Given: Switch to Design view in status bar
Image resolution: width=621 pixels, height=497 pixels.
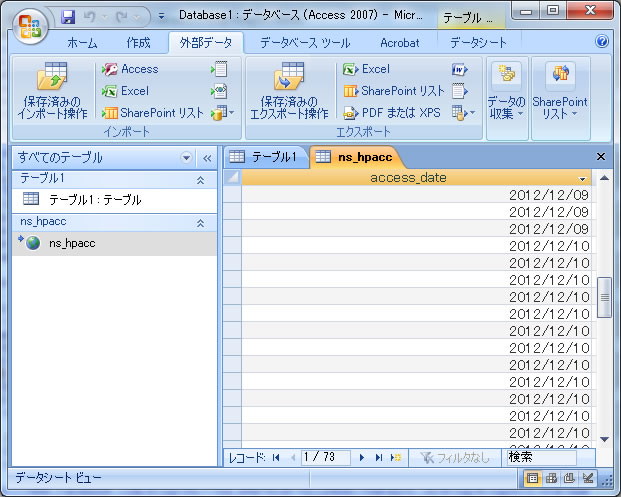Looking at the screenshot, I should pyautogui.click(x=589, y=479).
